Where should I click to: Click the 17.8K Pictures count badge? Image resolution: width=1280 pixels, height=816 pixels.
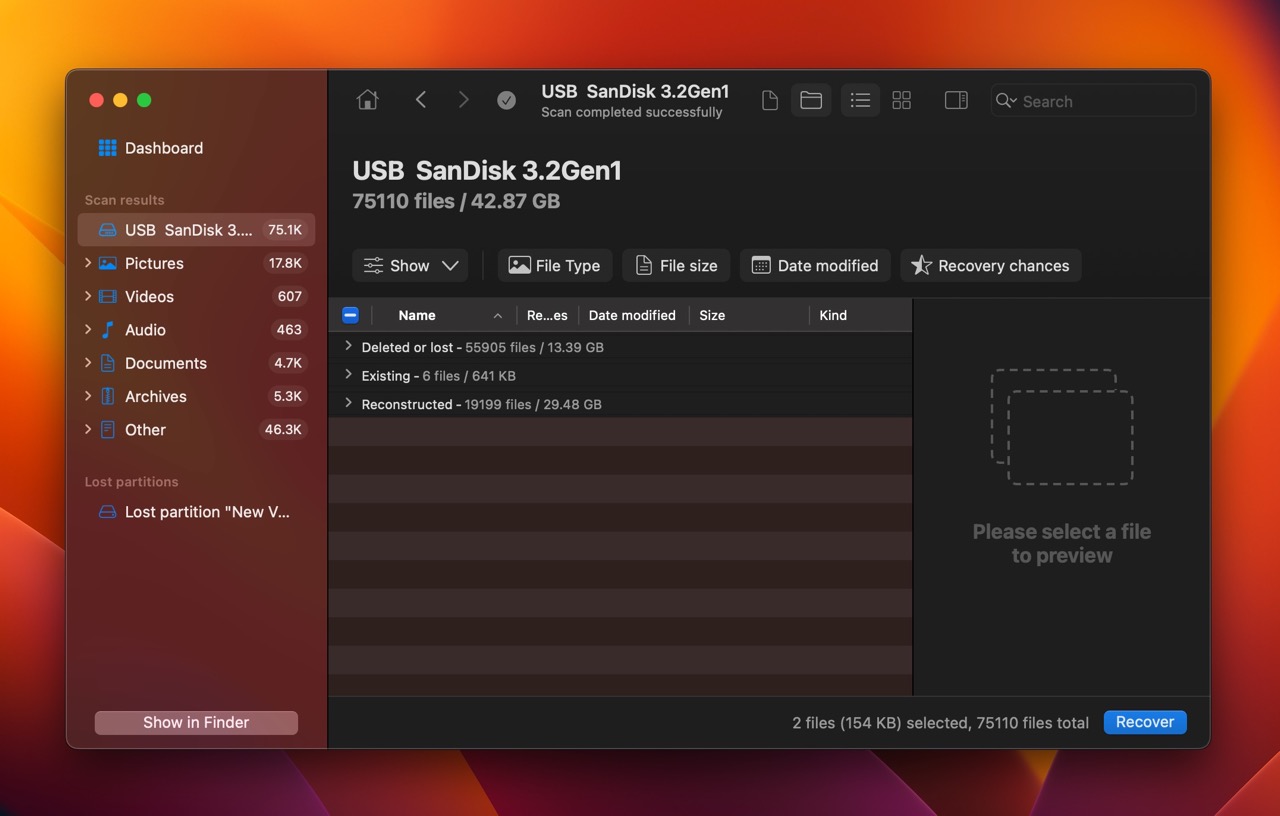(x=285, y=263)
